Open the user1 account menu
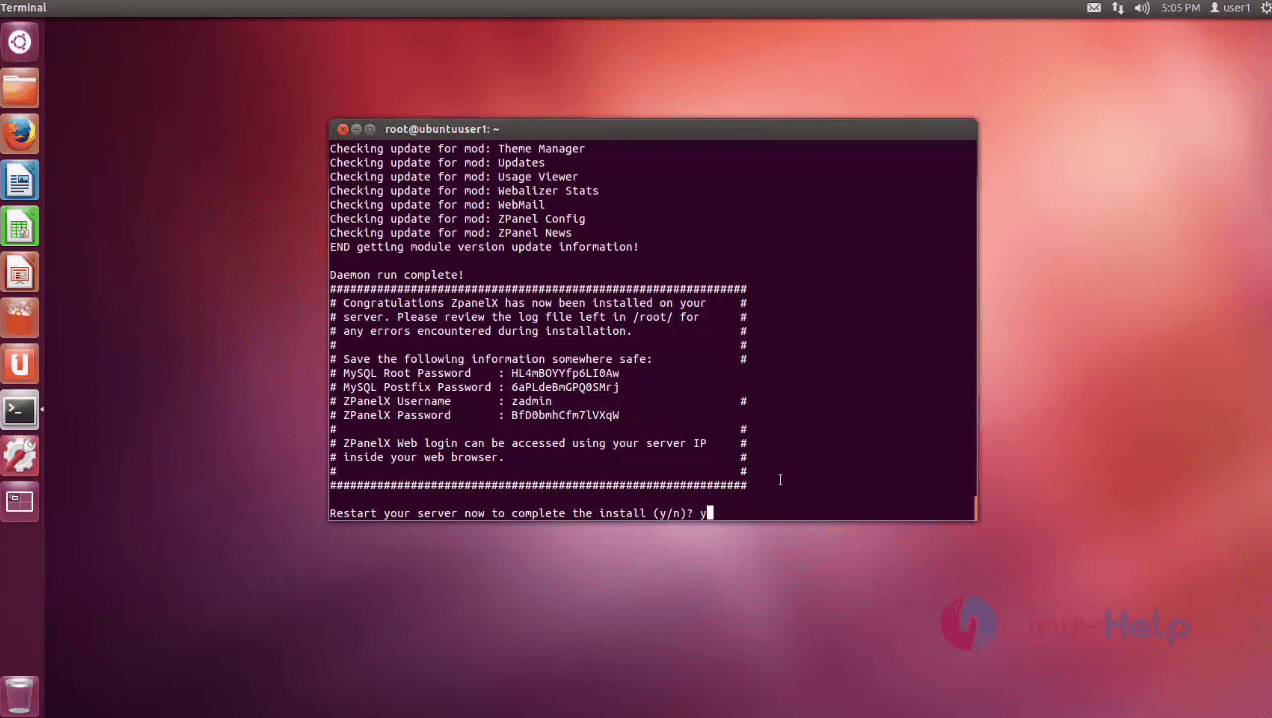This screenshot has width=1272, height=718. pos(1230,8)
